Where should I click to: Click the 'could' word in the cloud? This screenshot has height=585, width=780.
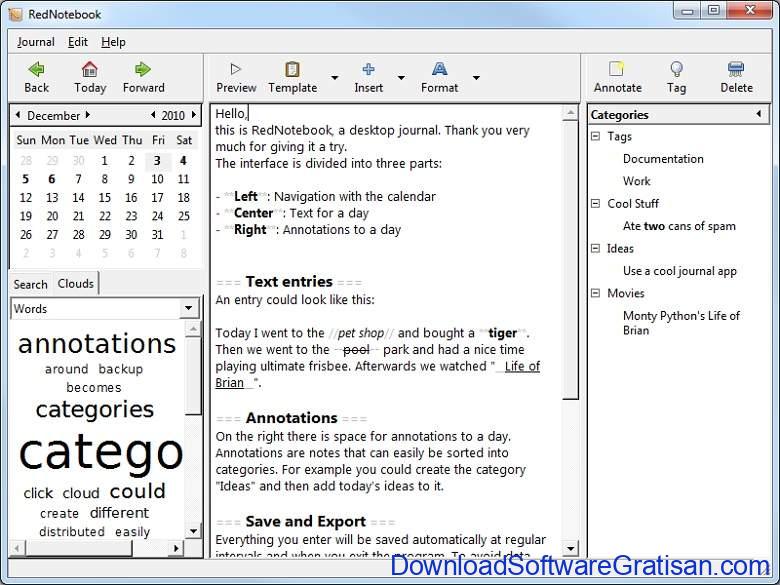(x=137, y=491)
